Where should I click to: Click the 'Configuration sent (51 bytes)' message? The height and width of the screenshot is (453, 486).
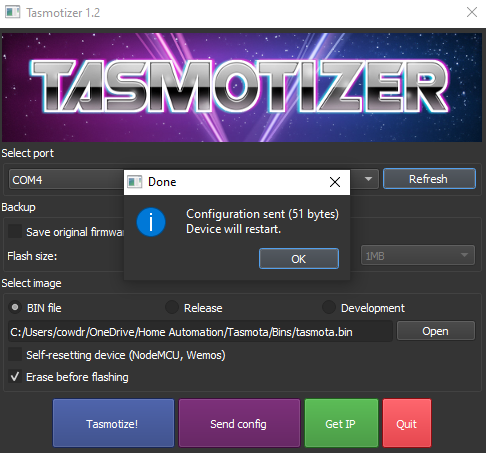click(x=262, y=214)
